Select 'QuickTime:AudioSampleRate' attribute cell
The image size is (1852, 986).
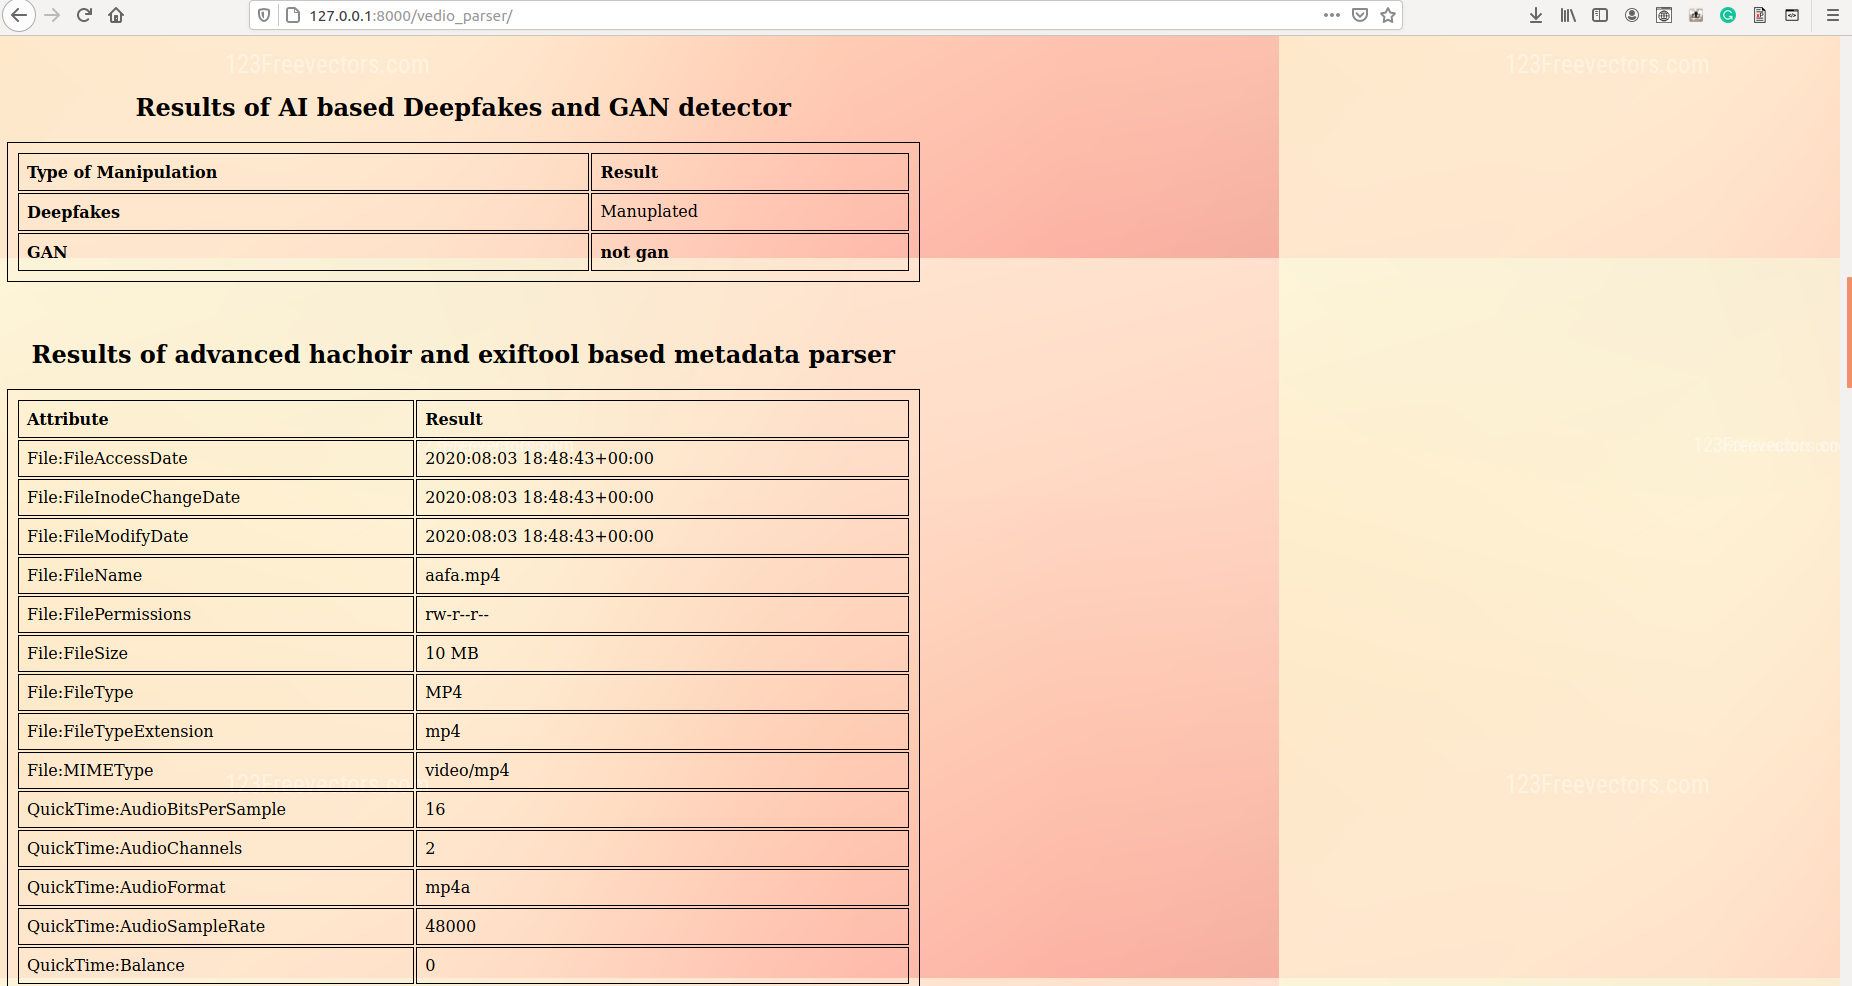(x=216, y=926)
